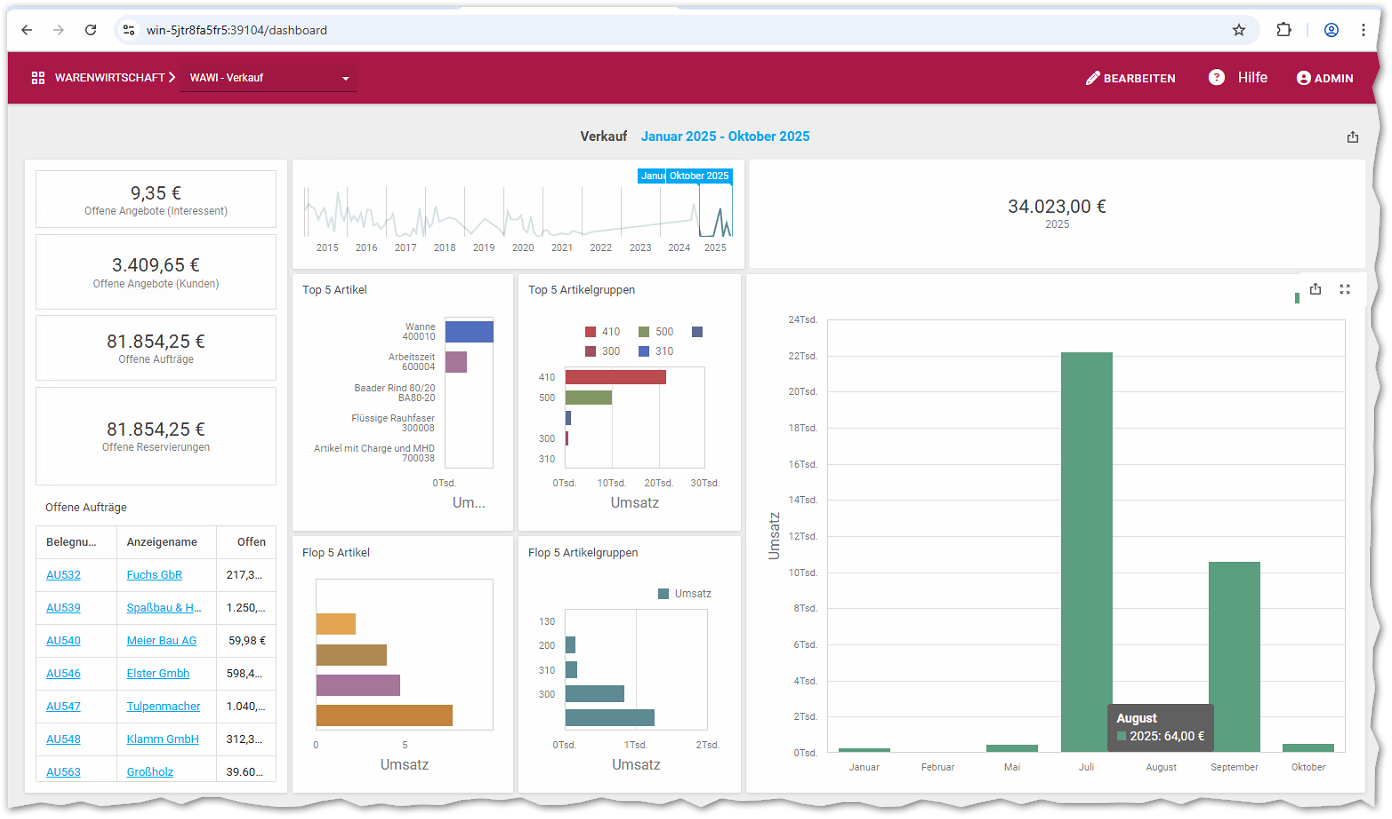Toggle legend series 500 in Top 5 Artikelgruppen
Screen dimensions: 1392x819
point(654,332)
